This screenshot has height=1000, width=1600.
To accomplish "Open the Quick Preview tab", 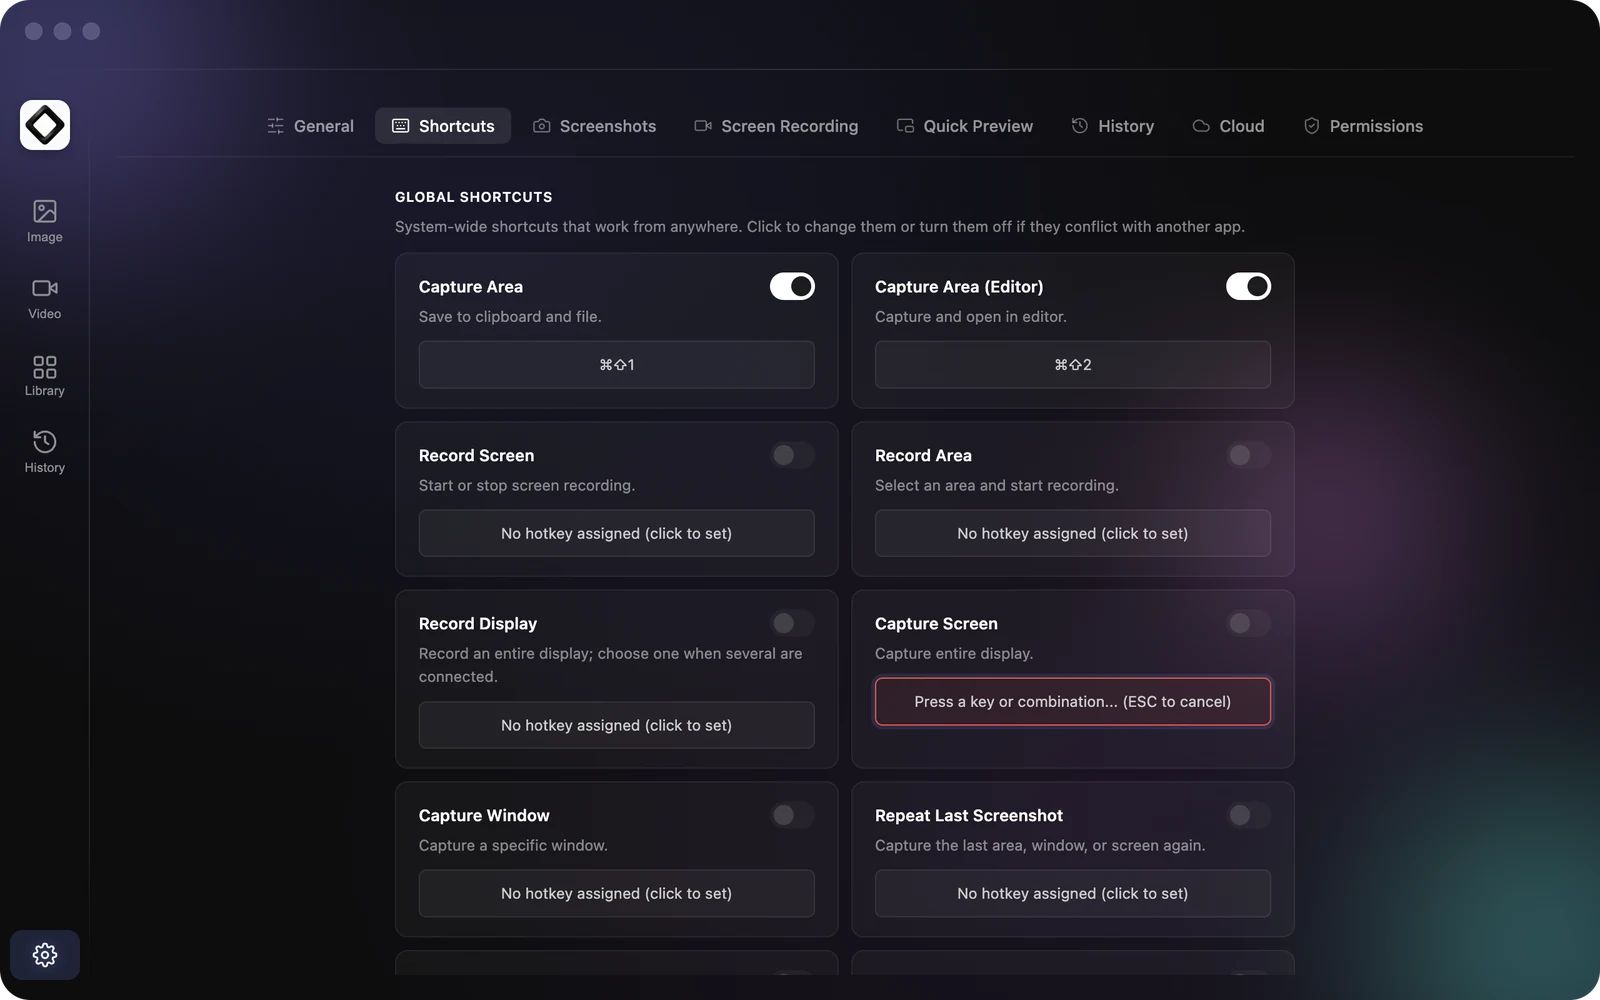I will pos(965,126).
